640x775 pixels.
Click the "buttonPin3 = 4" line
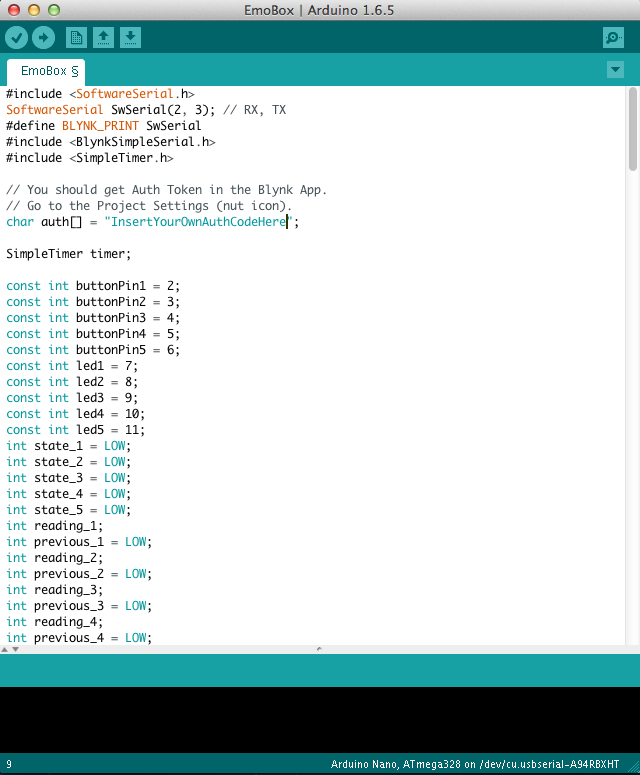click(93, 318)
